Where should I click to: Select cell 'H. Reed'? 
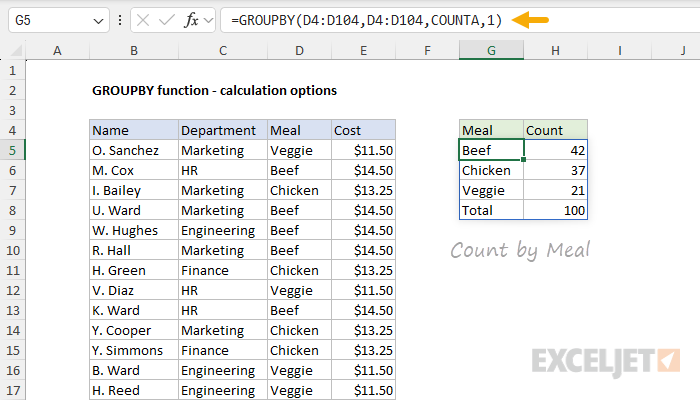point(134,391)
